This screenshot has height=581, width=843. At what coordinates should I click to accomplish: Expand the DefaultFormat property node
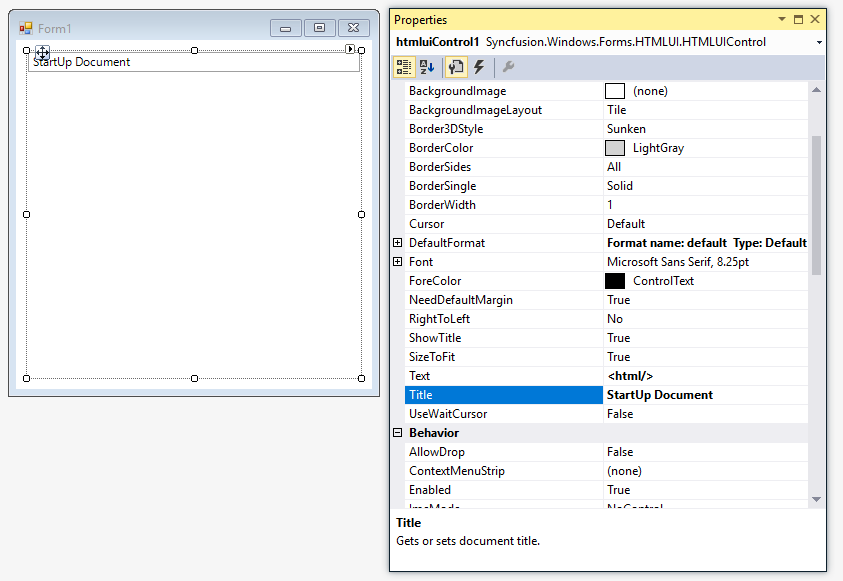coord(398,242)
